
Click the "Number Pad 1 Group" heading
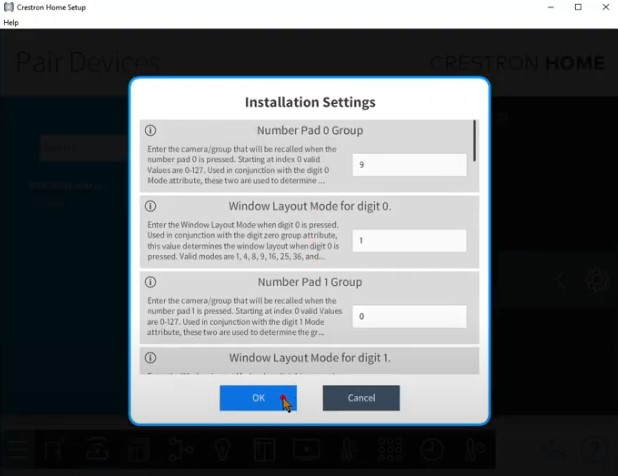[310, 282]
